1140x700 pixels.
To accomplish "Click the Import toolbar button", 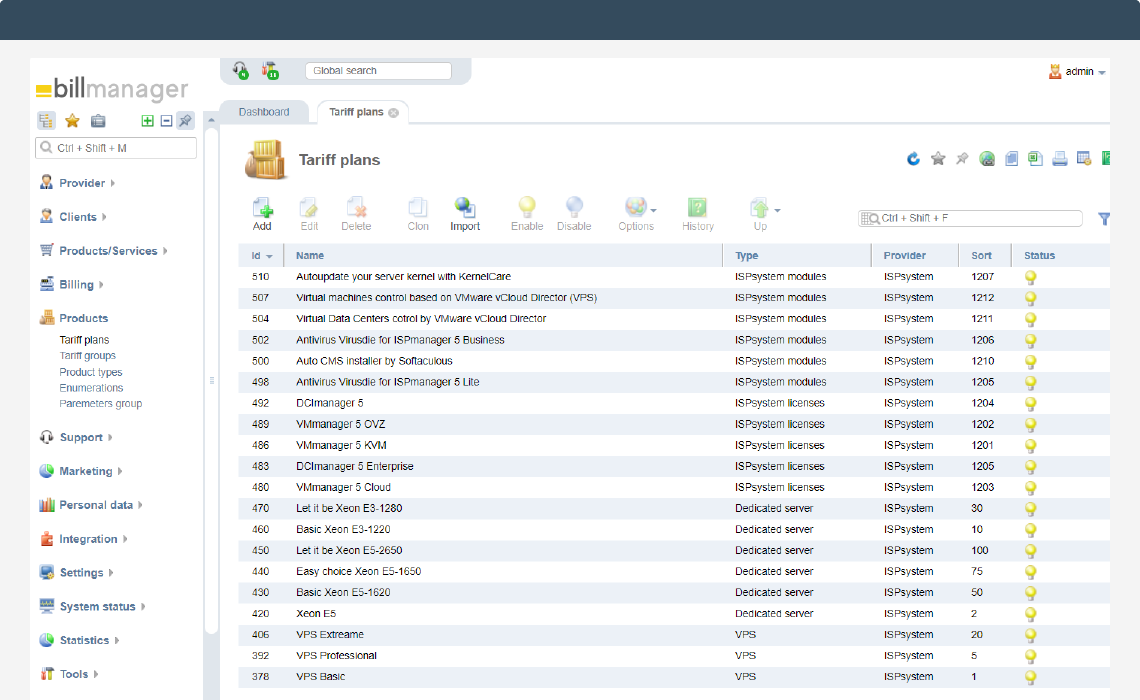I will click(x=465, y=214).
